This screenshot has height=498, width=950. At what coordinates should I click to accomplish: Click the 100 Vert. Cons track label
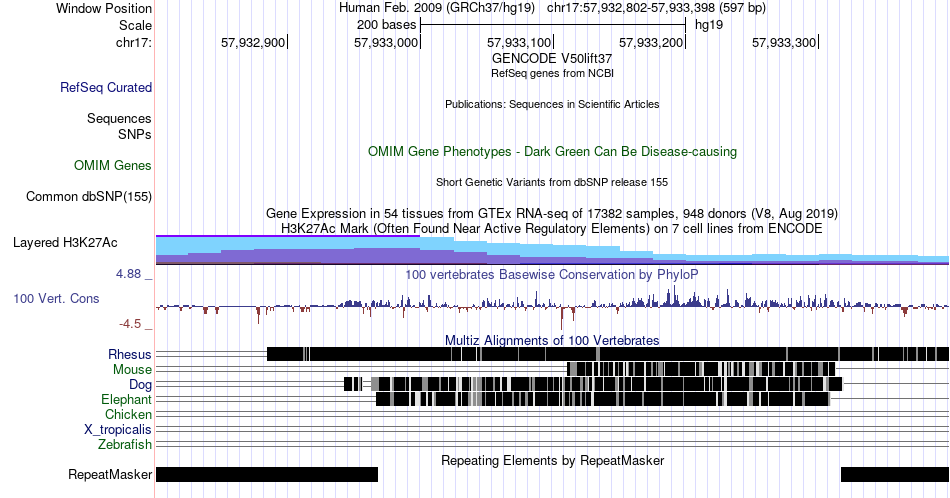[x=56, y=298]
